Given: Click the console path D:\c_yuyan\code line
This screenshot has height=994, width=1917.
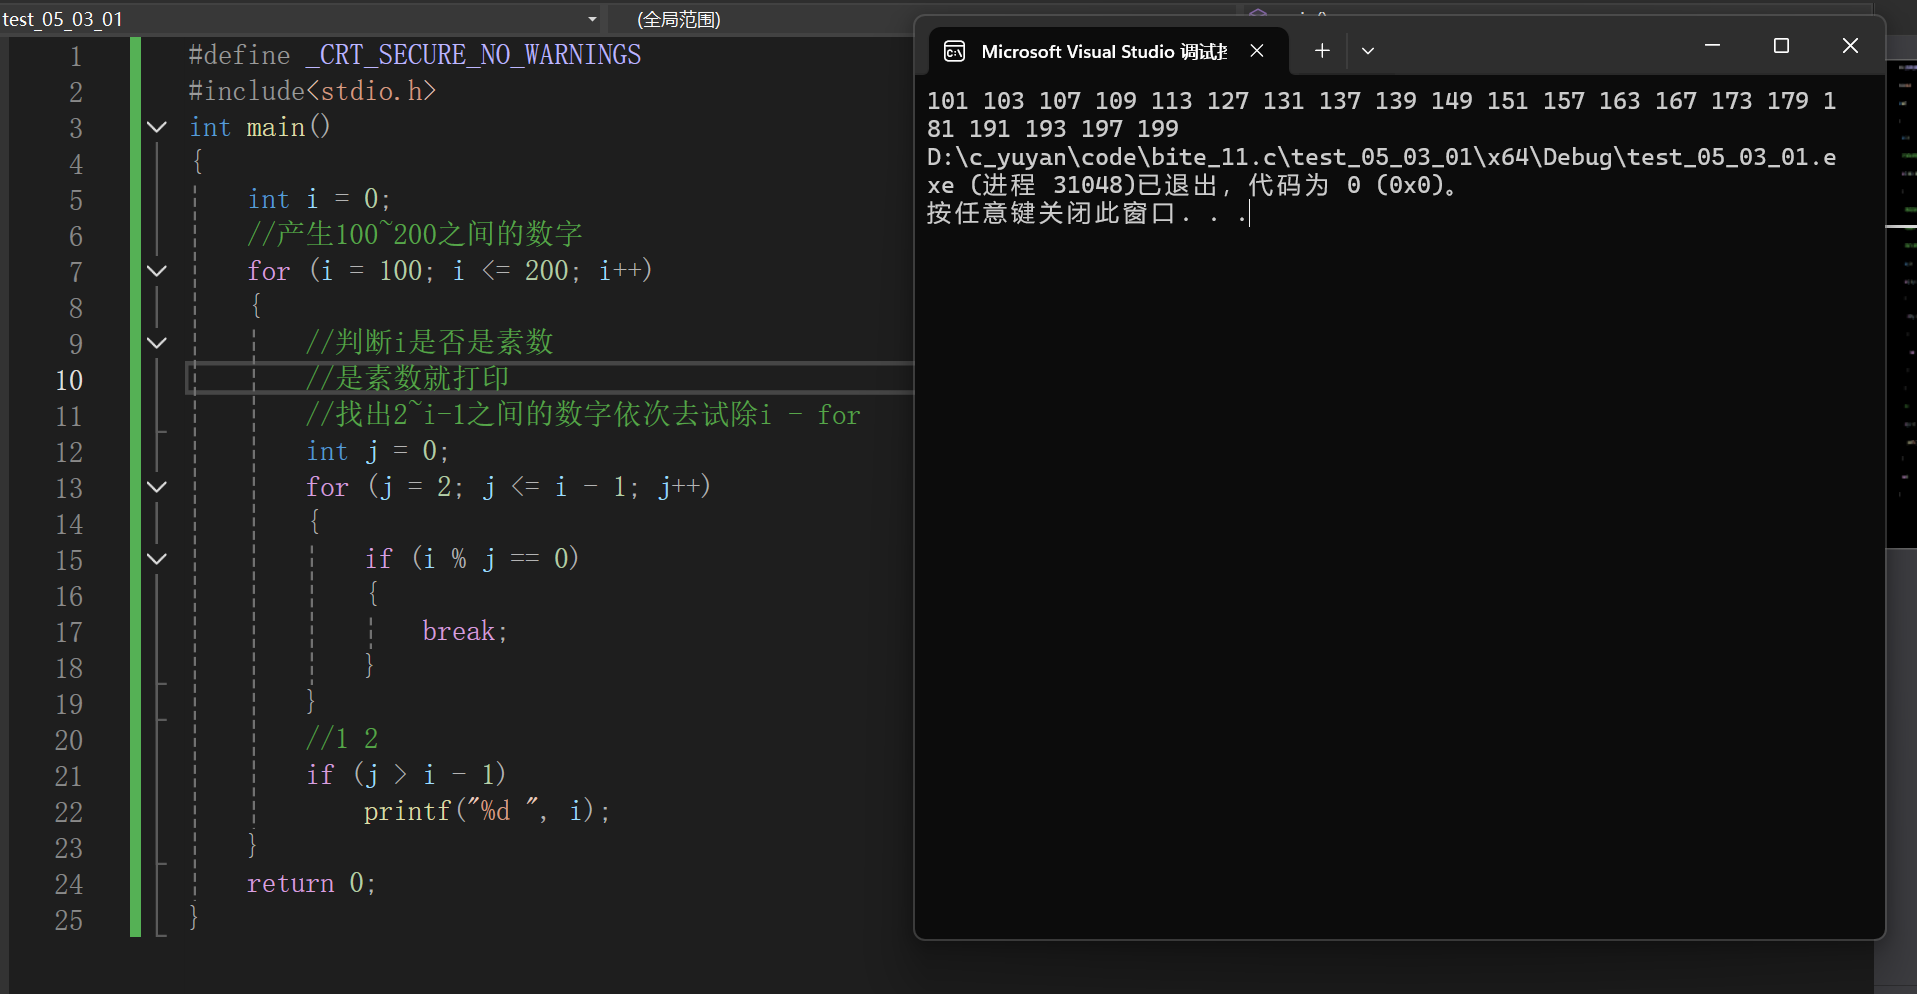Looking at the screenshot, I should point(1381,157).
